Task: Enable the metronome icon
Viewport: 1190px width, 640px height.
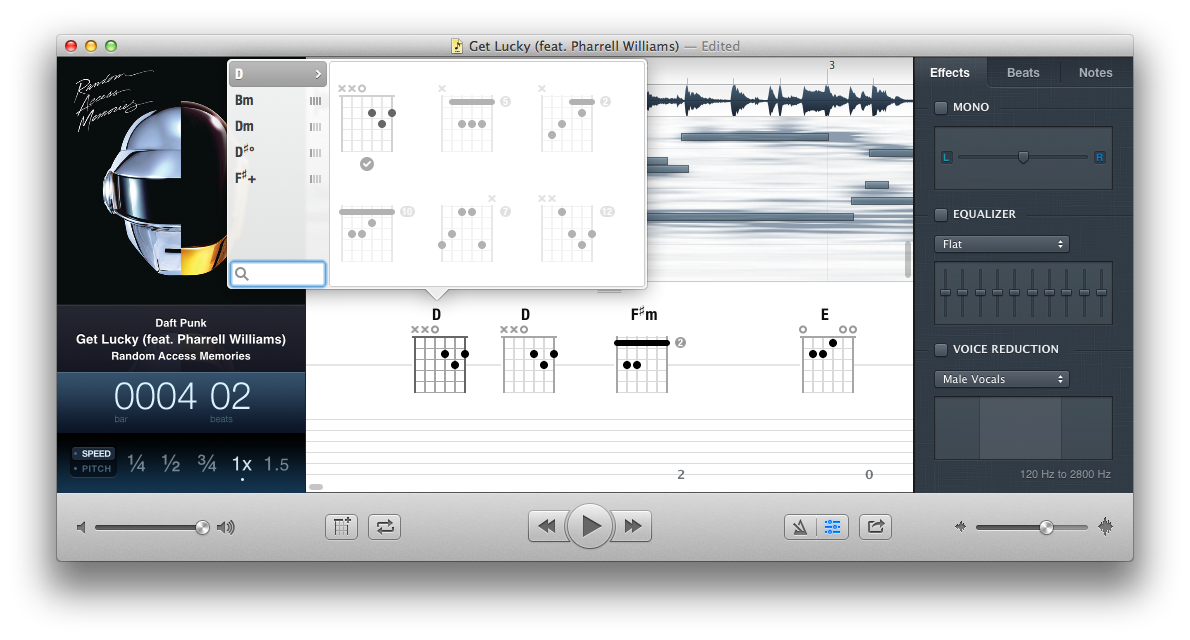Action: (x=800, y=527)
